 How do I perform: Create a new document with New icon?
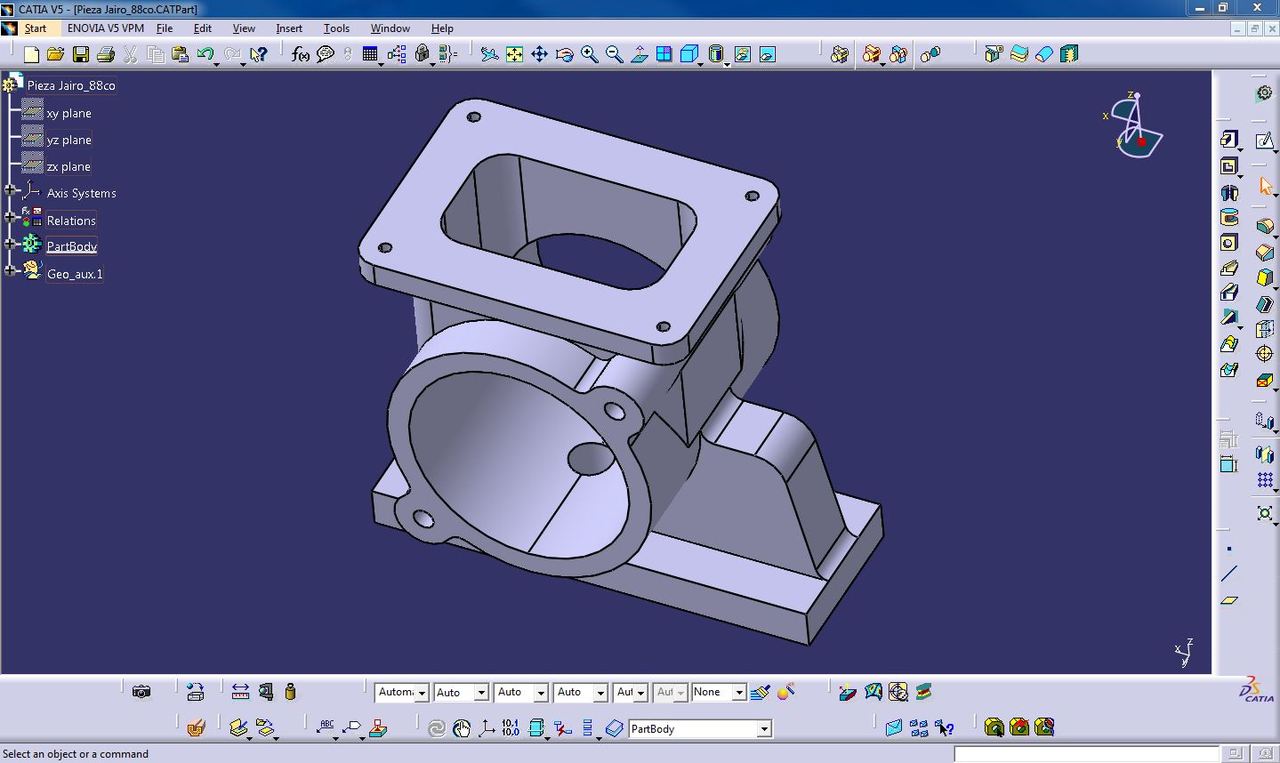(x=31, y=54)
